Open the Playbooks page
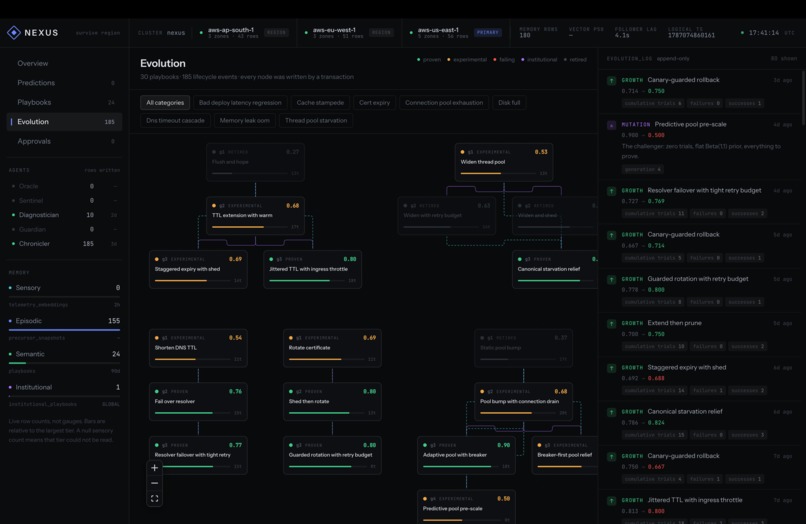Viewport: 806px width, 524px height. [x=64, y=102]
